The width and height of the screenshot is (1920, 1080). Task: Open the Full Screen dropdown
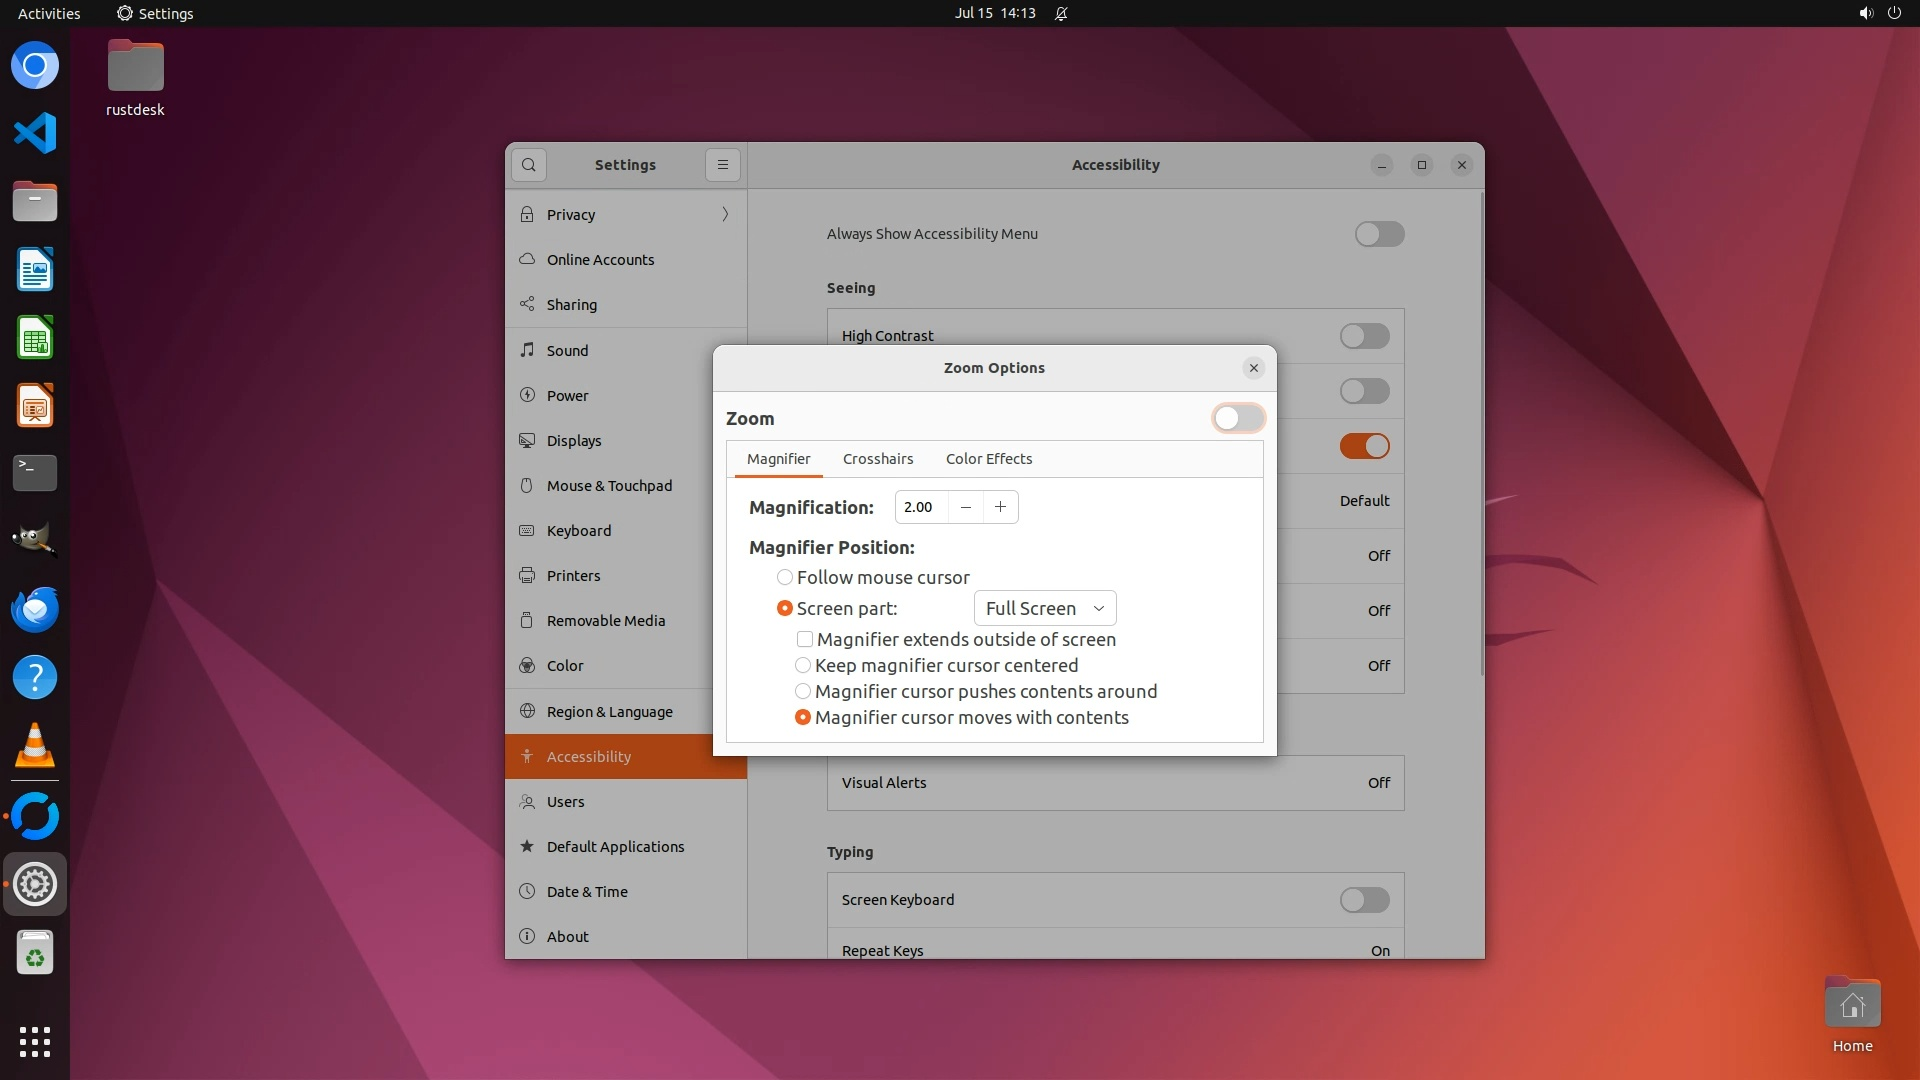[1044, 608]
